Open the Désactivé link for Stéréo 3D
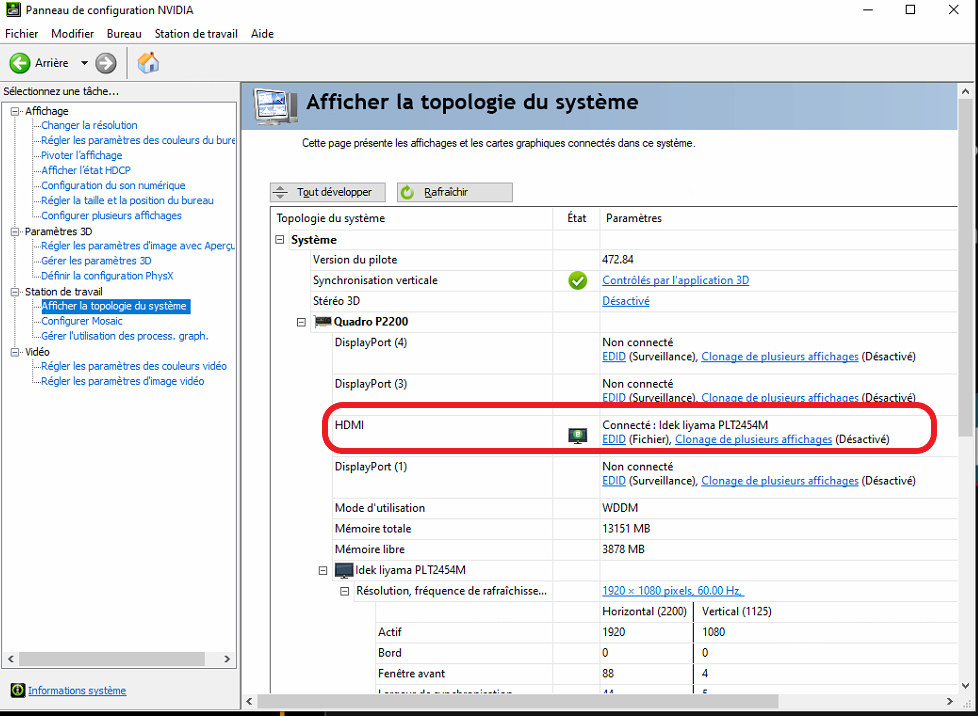978x716 pixels. tap(626, 301)
